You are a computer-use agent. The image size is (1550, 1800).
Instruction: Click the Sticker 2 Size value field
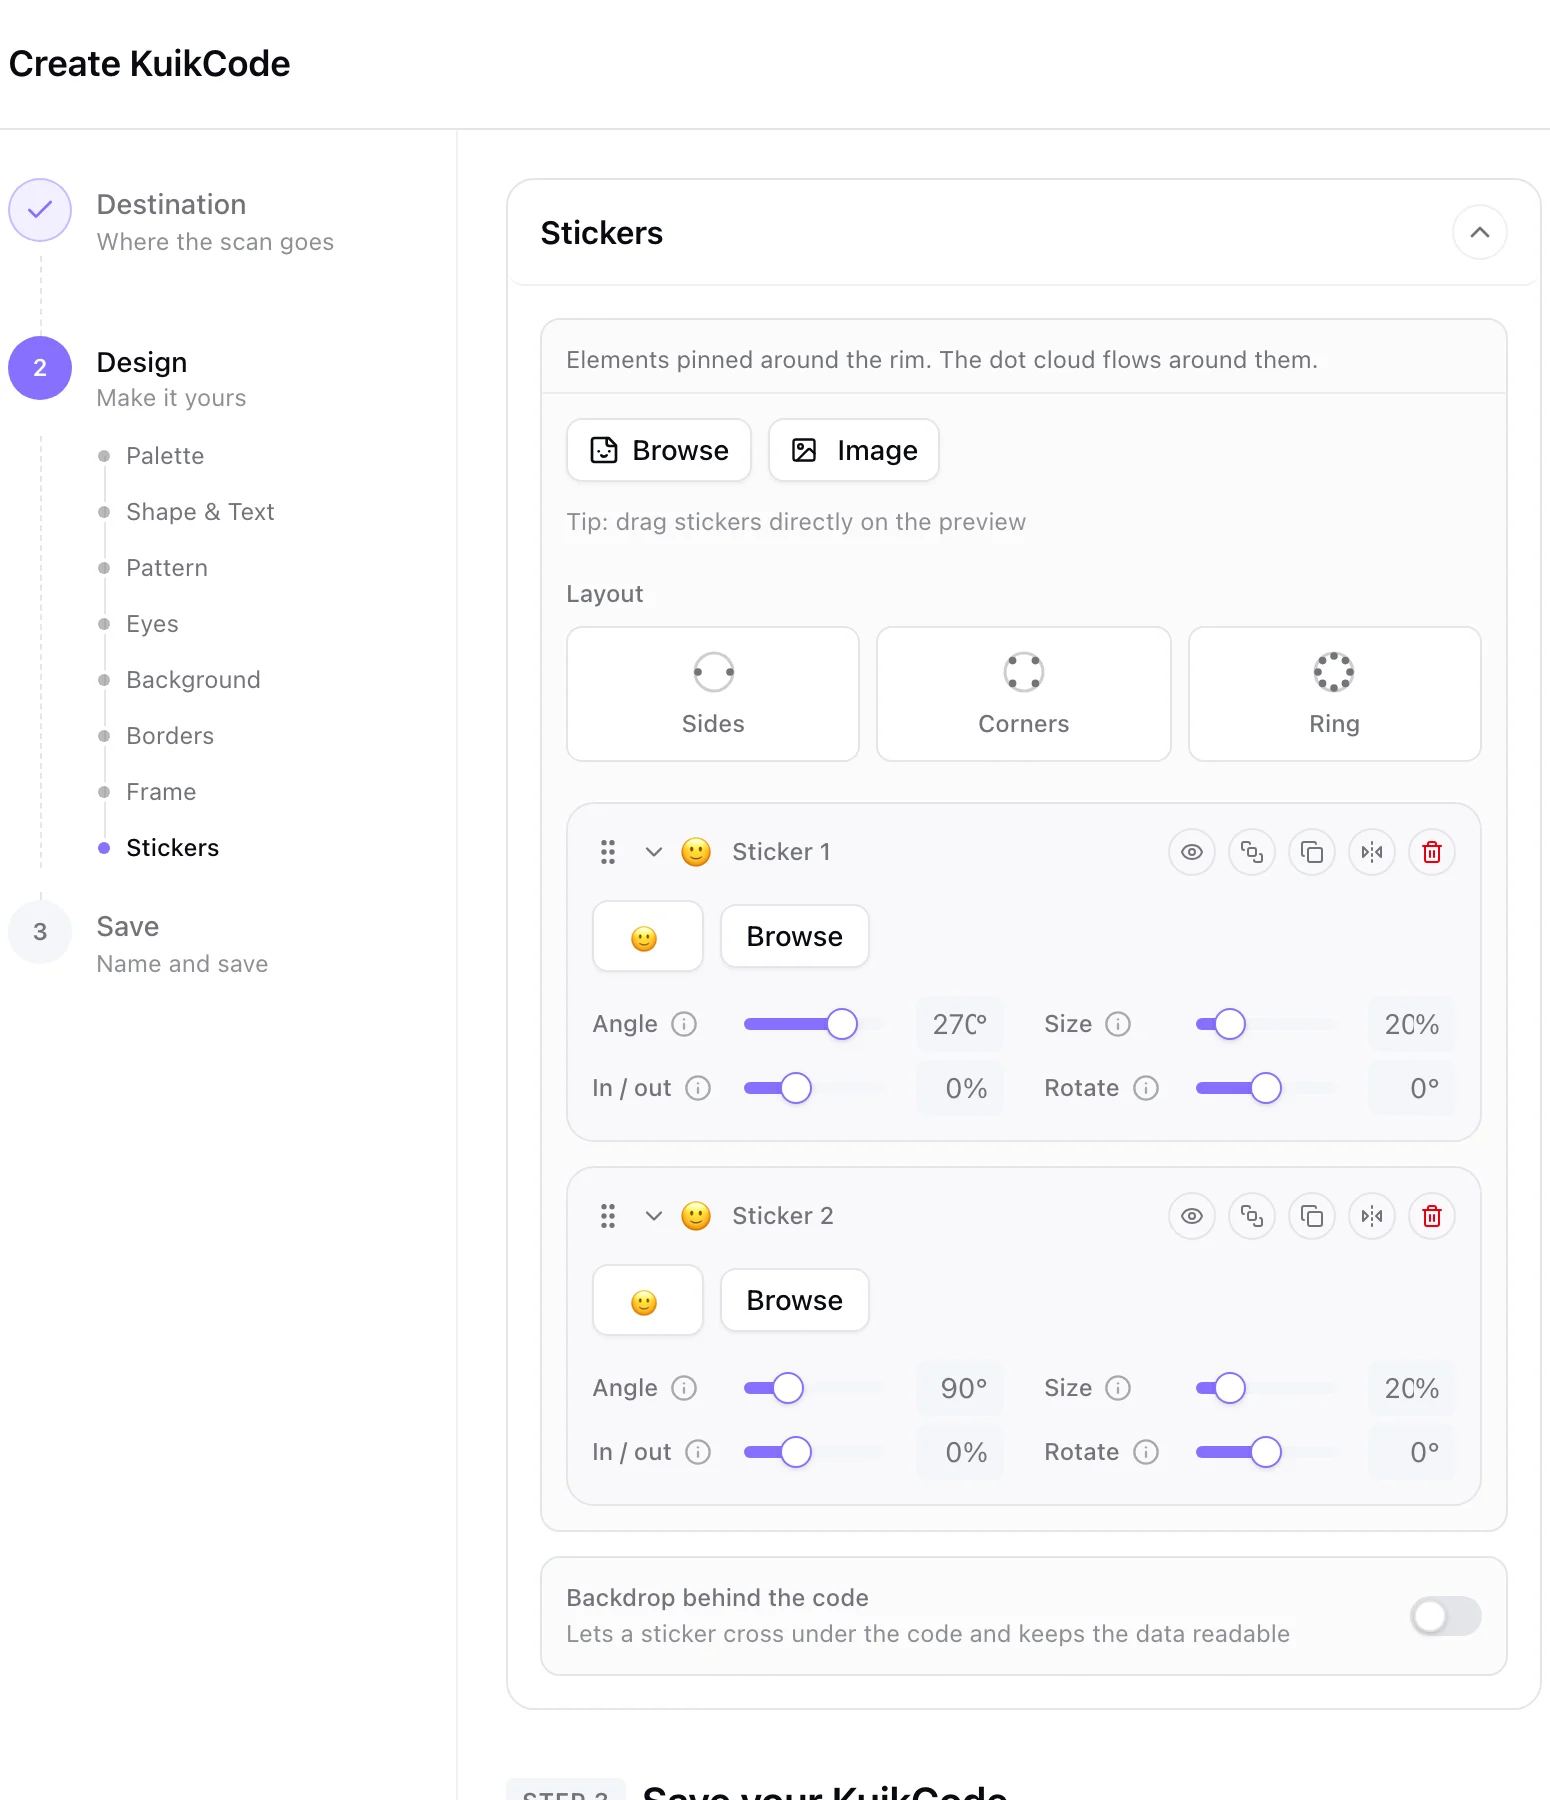tap(1412, 1388)
